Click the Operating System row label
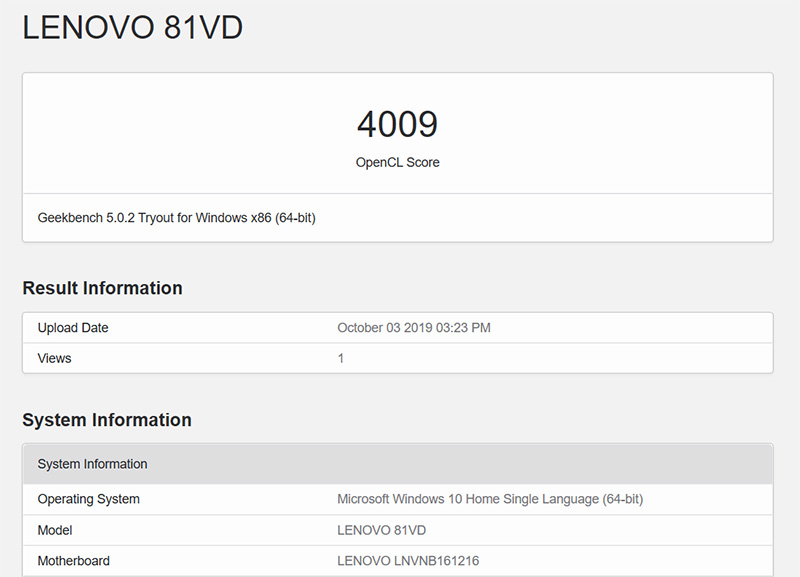Screen dimensions: 800x577 (88, 499)
